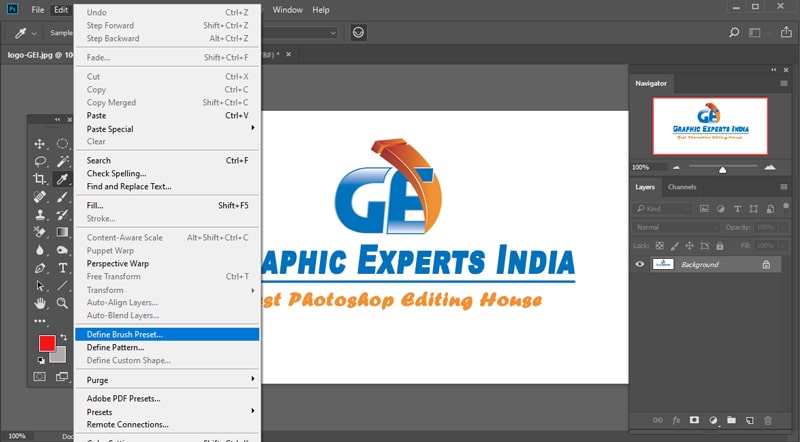Open the File menu
This screenshot has width=800, height=442.
(x=37, y=10)
